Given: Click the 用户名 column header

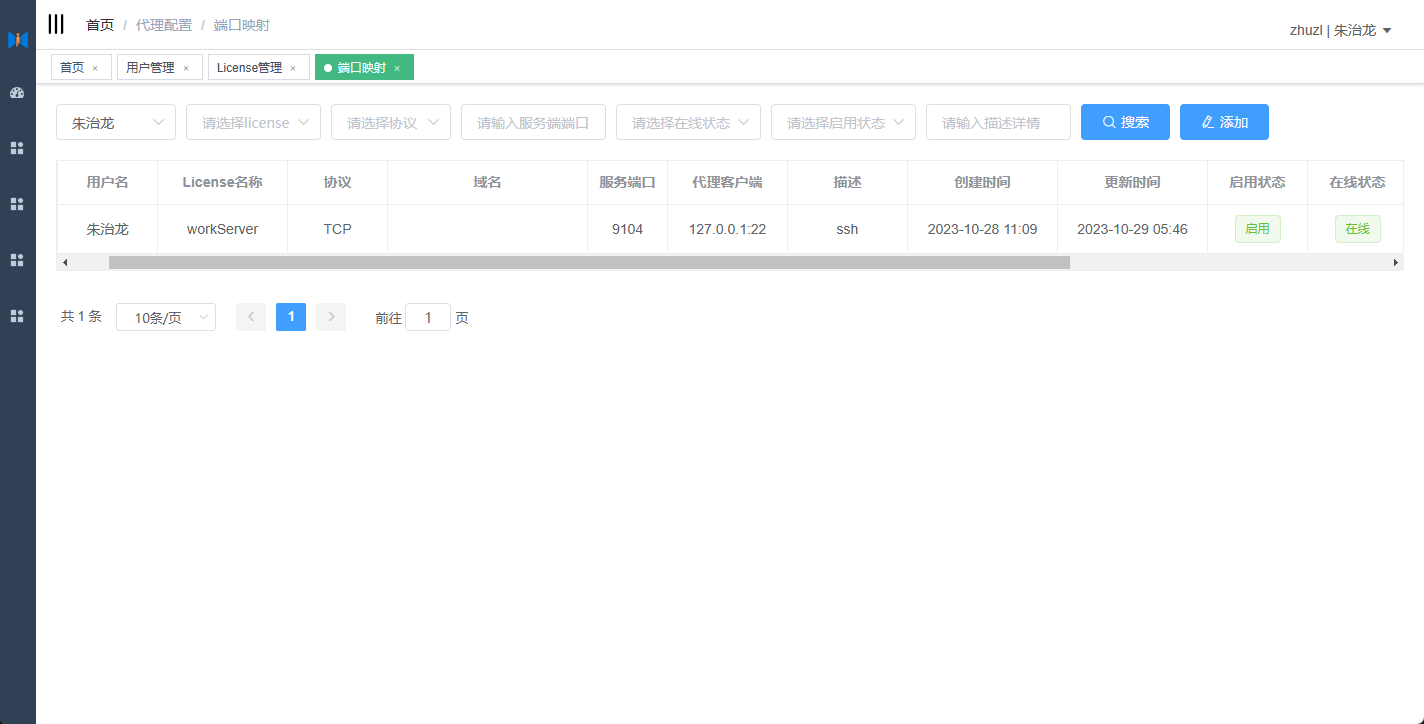Looking at the screenshot, I should pyautogui.click(x=107, y=182).
